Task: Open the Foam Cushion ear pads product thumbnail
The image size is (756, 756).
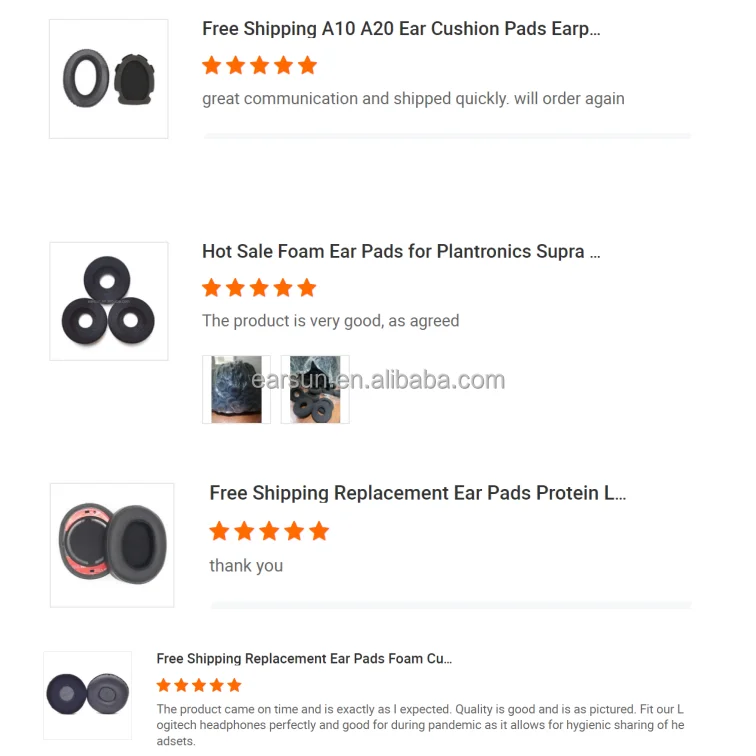Action: click(x=87, y=695)
